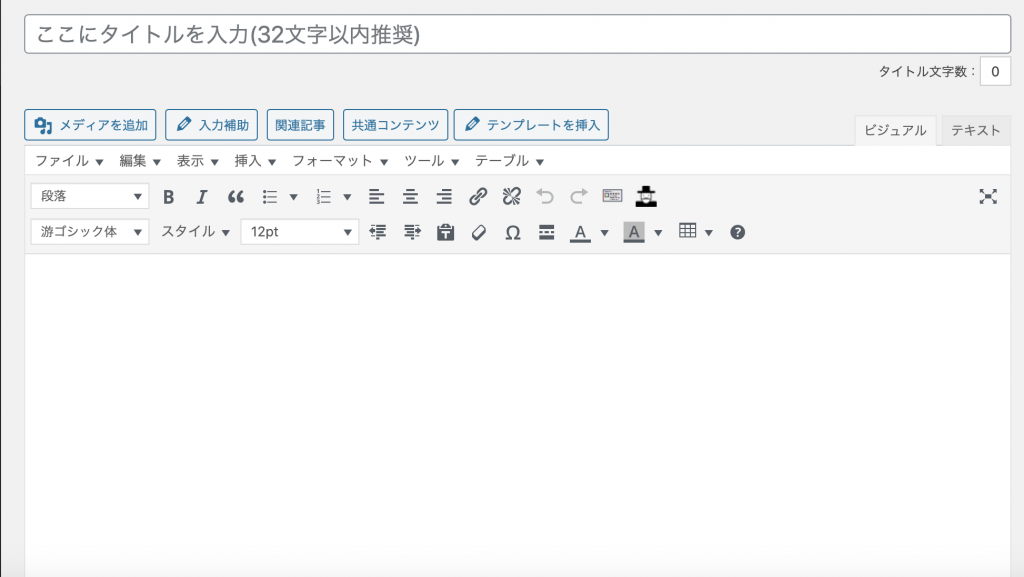Viewport: 1024px width, 577px height.
Task: Apply background color with highlighted A icon
Action: tap(633, 232)
